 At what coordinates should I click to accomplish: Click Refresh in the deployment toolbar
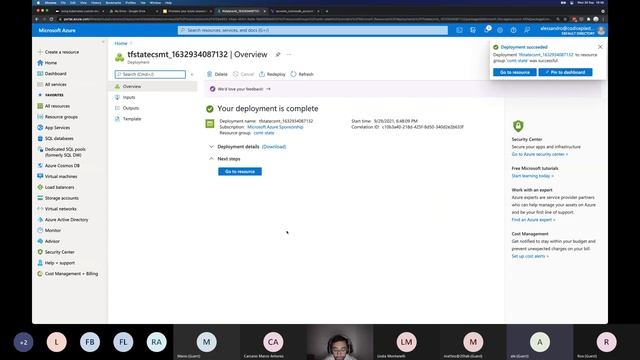302,74
